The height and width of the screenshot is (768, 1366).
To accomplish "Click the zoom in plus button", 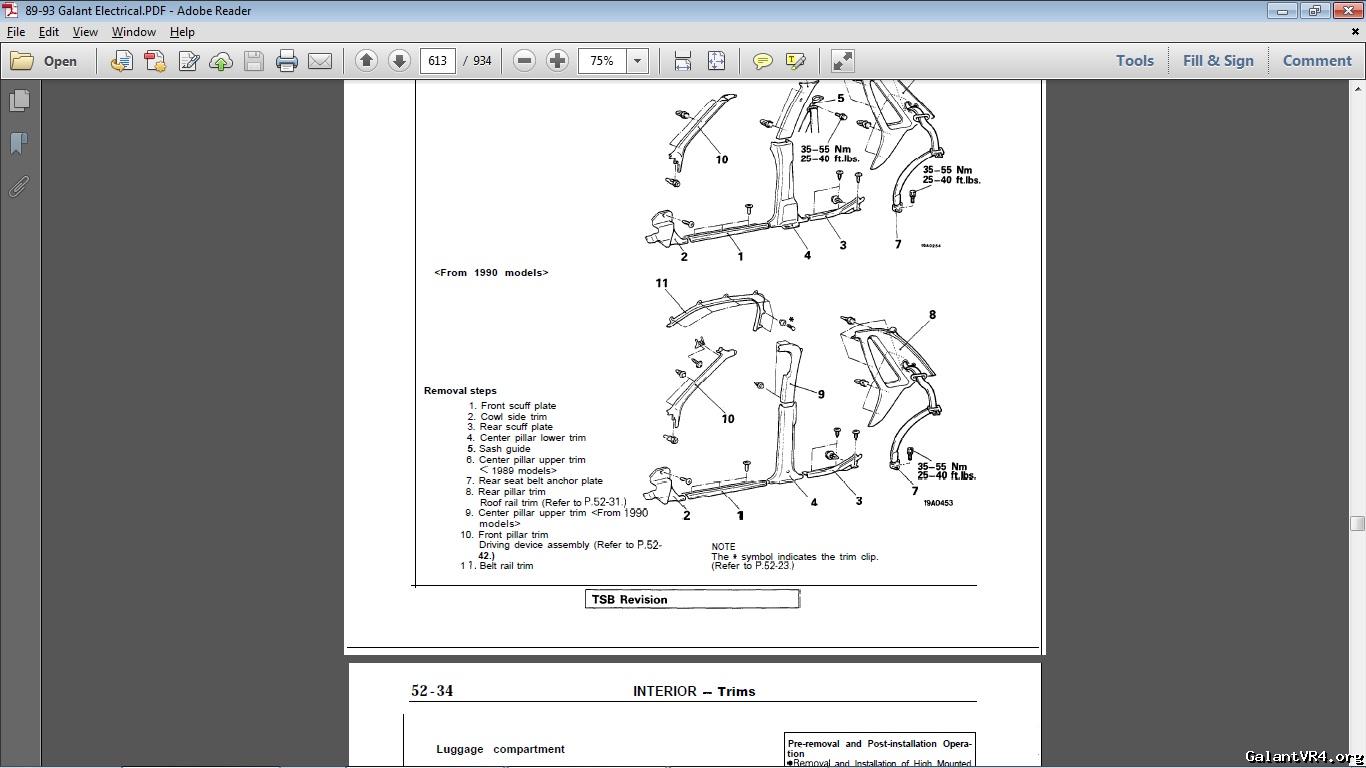I will point(557,61).
